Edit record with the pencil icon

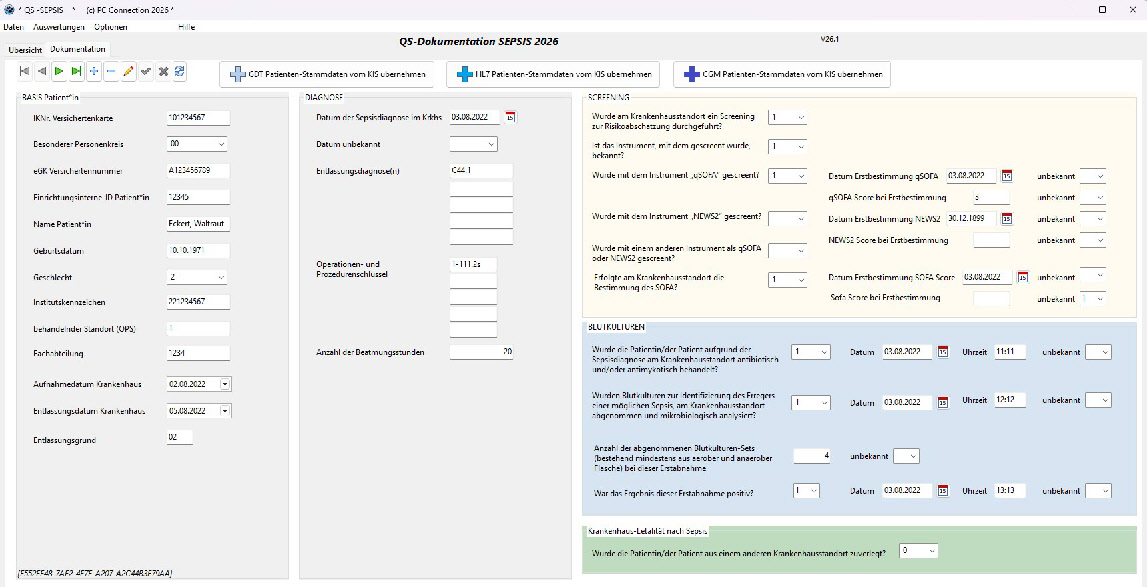point(129,71)
